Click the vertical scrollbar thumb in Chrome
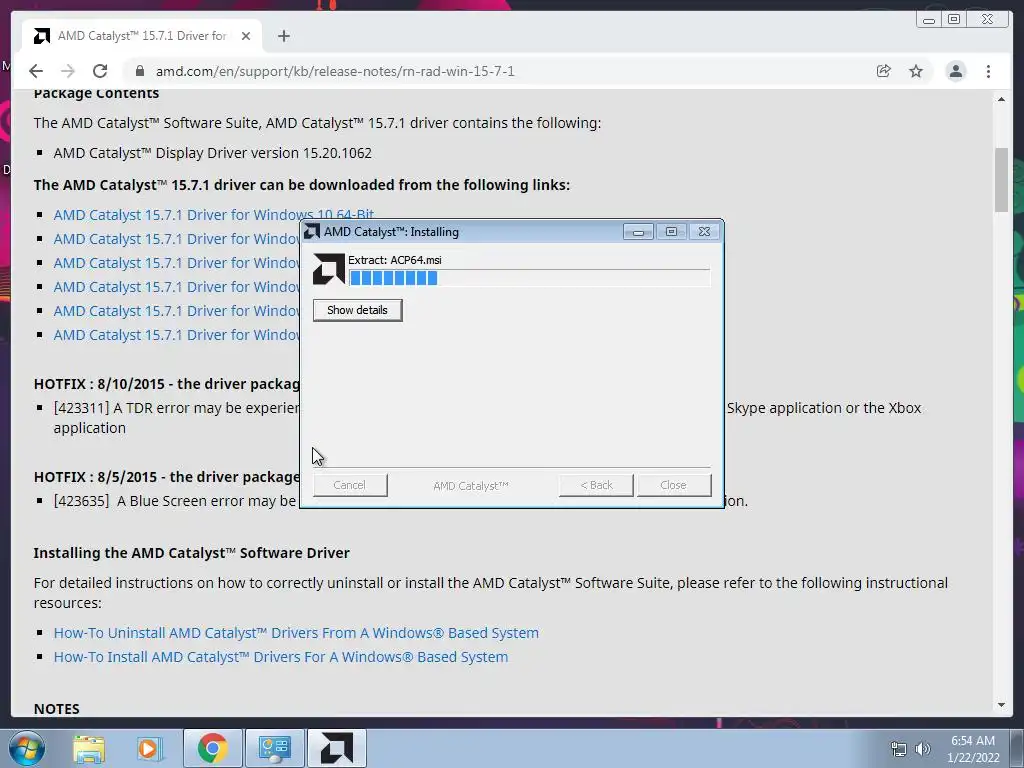The width and height of the screenshot is (1024, 768). point(1001,180)
